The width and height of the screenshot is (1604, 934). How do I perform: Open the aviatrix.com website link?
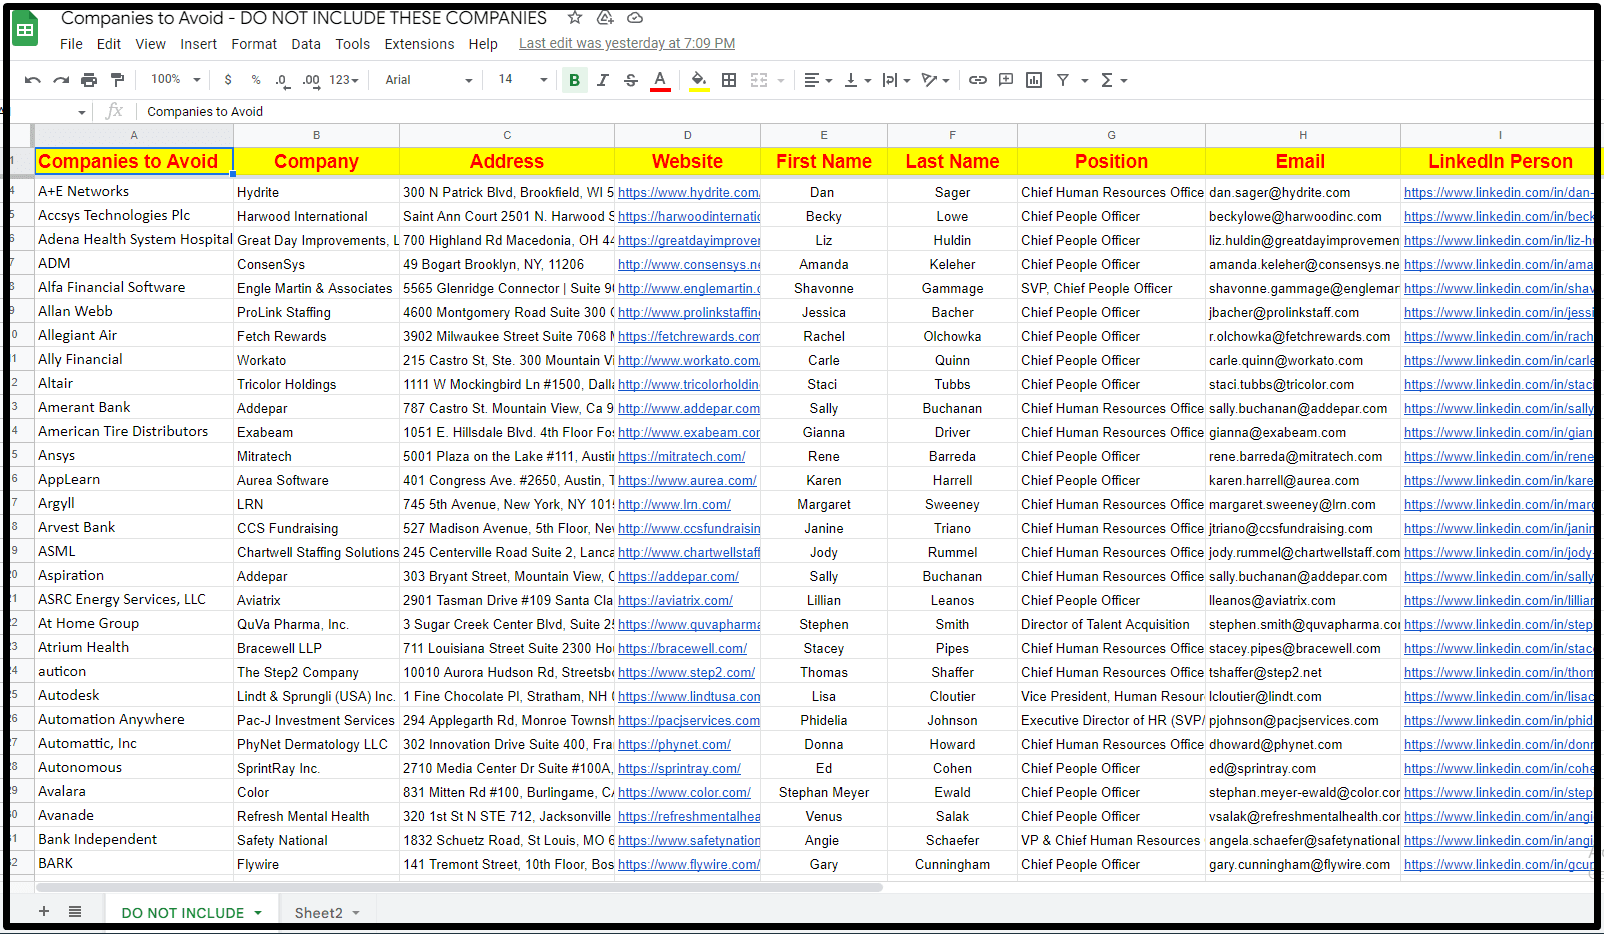point(675,600)
